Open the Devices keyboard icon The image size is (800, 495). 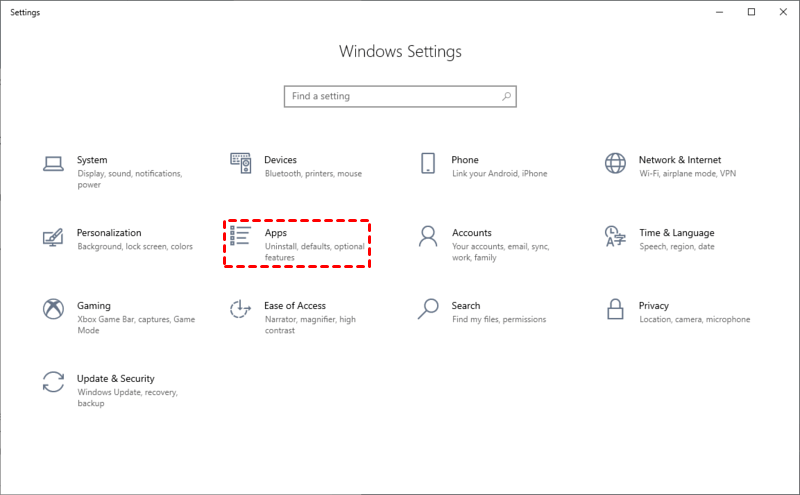240,163
